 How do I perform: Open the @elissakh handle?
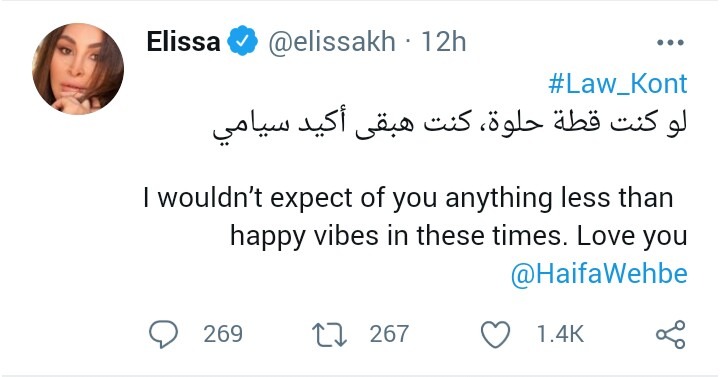(x=332, y=42)
